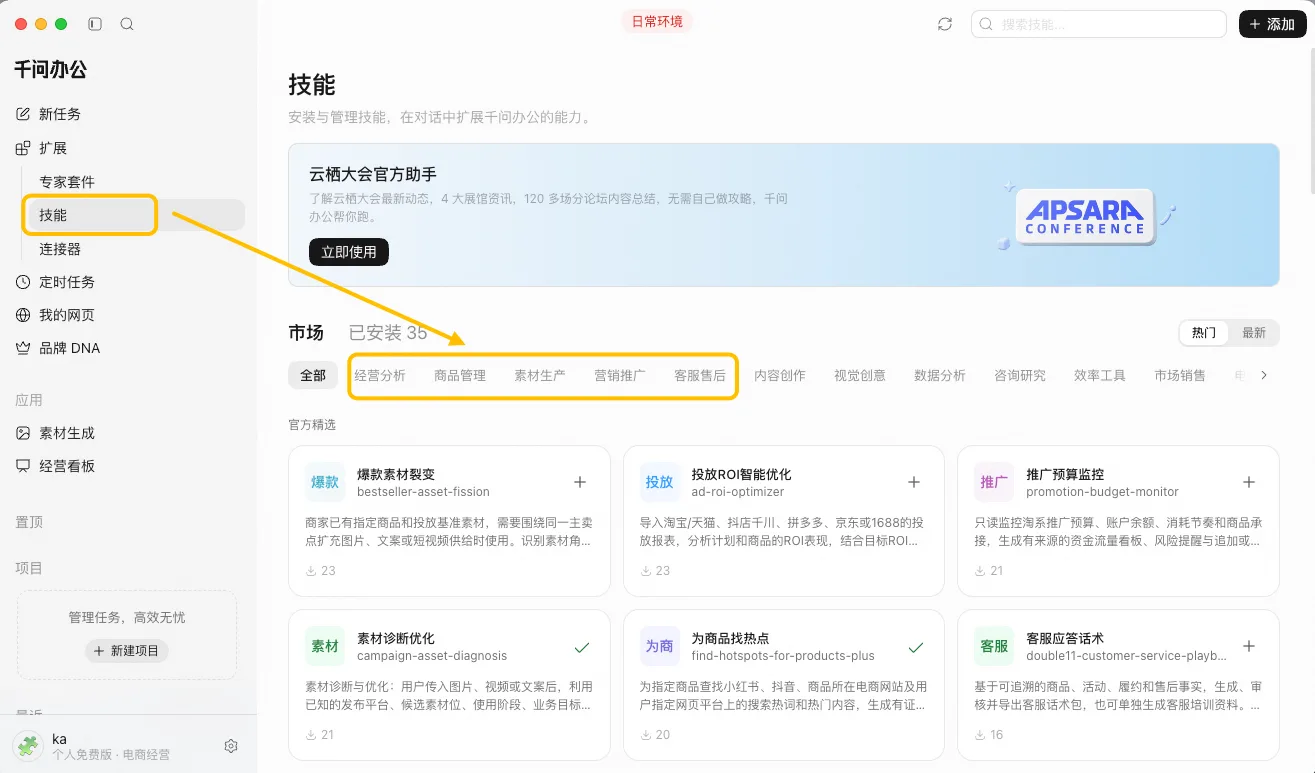Click the 新建项目 button
This screenshot has height=773, width=1315.
(x=127, y=650)
